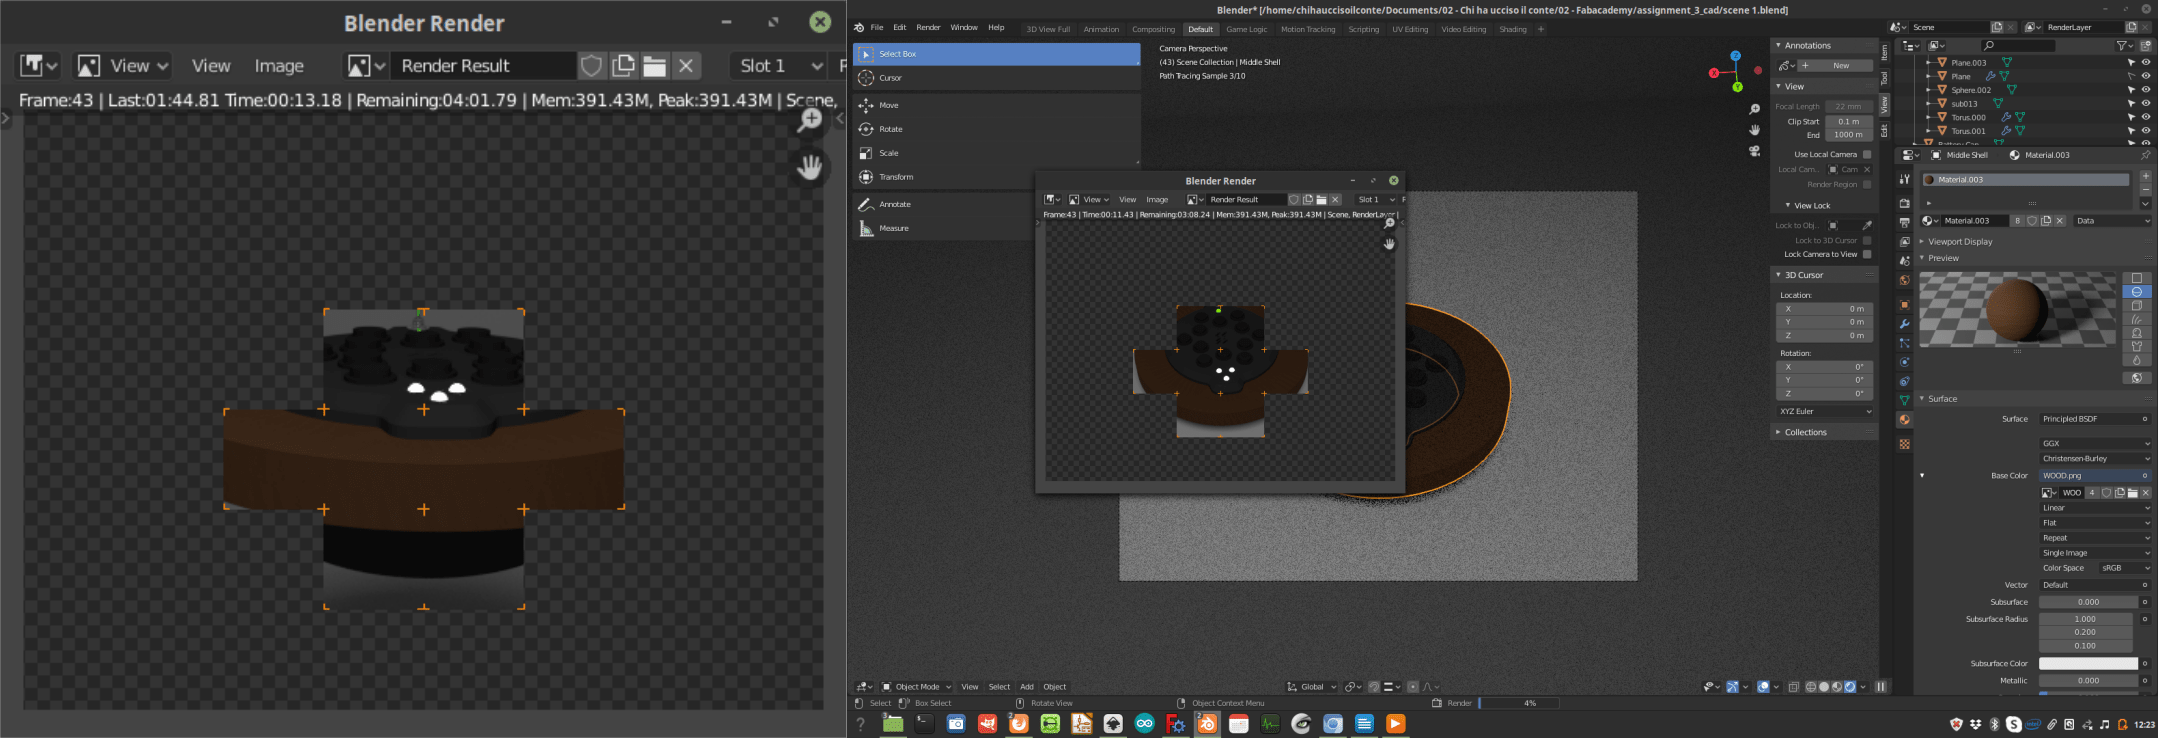Open Image menu in large render window
The height and width of the screenshot is (738, 2158).
tap(279, 66)
